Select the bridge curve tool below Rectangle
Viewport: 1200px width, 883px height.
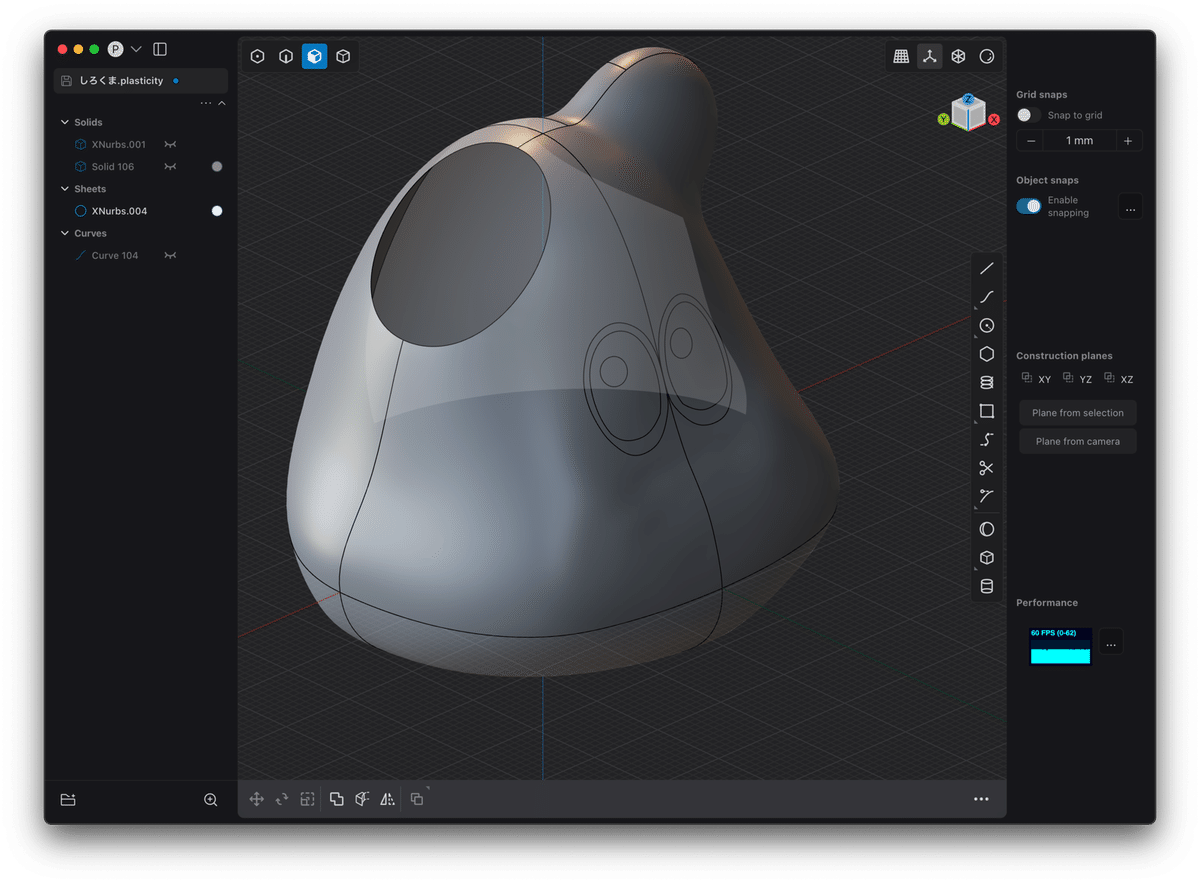[x=987, y=440]
